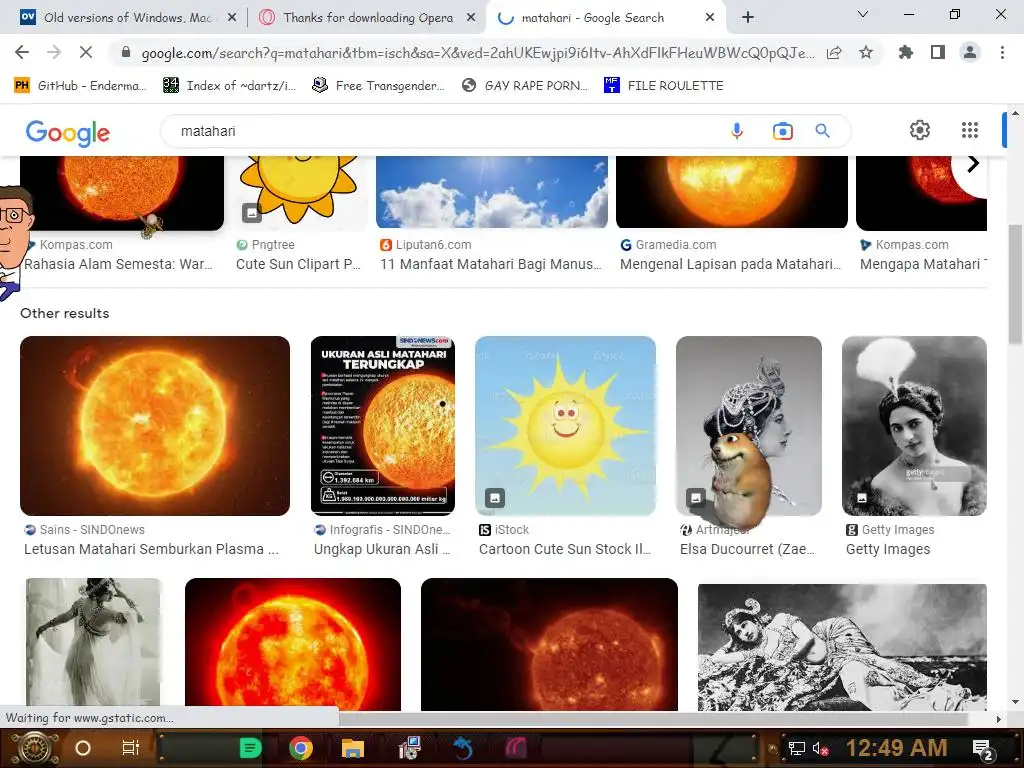Show next related images with the arrow
Screen dimensions: 1024x768
(x=972, y=164)
